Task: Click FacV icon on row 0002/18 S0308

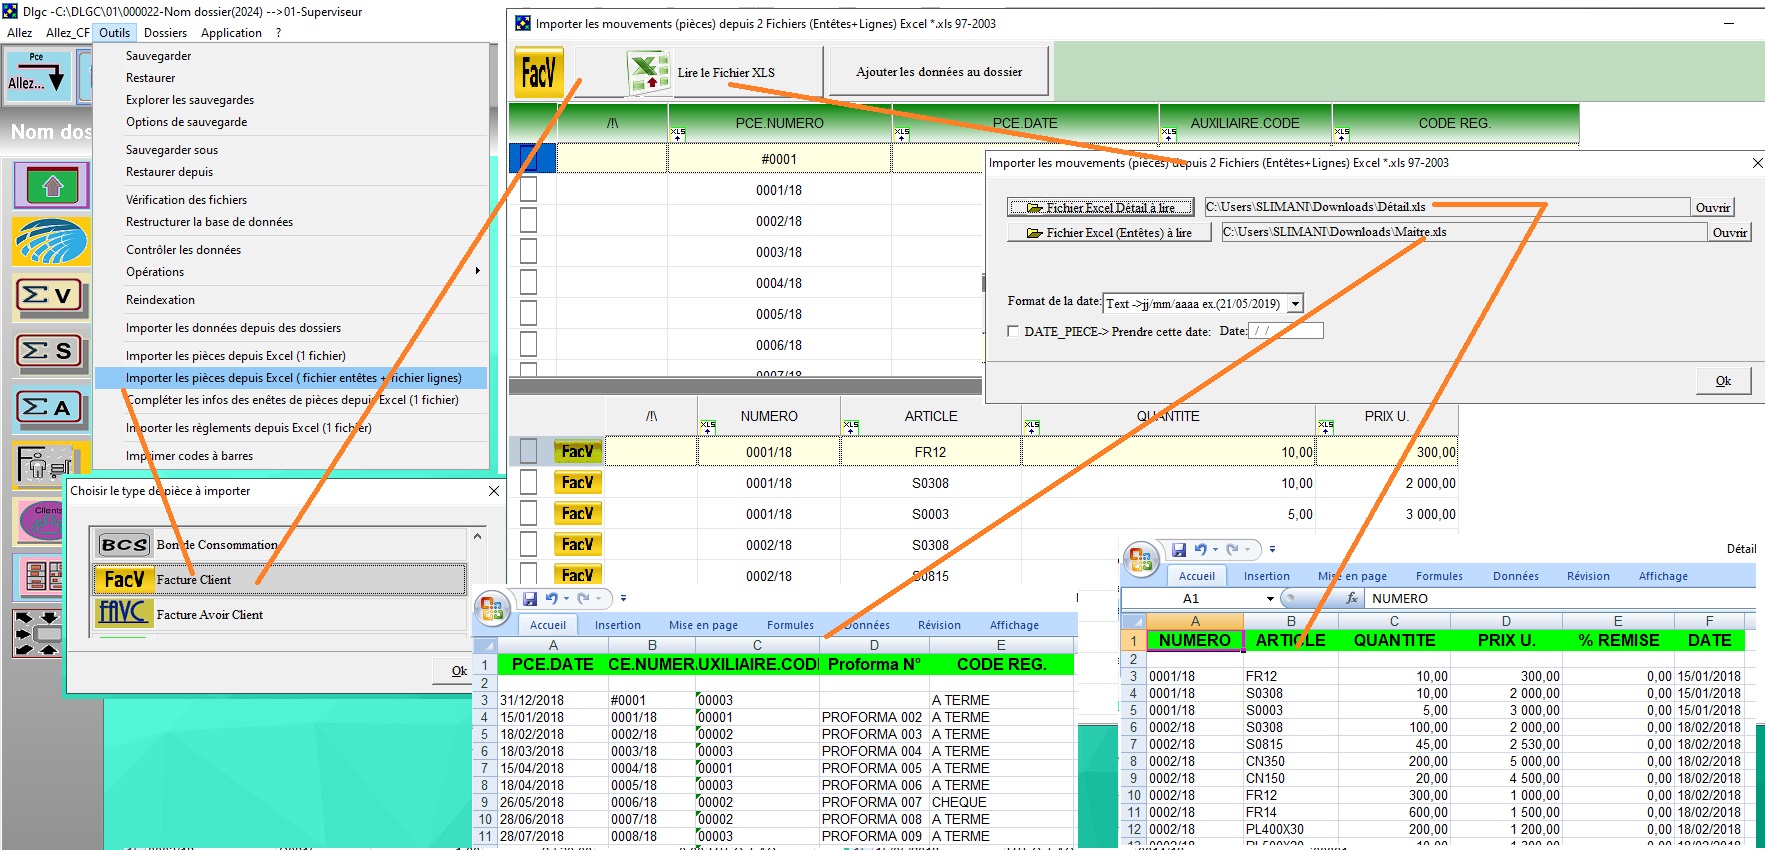Action: (577, 545)
